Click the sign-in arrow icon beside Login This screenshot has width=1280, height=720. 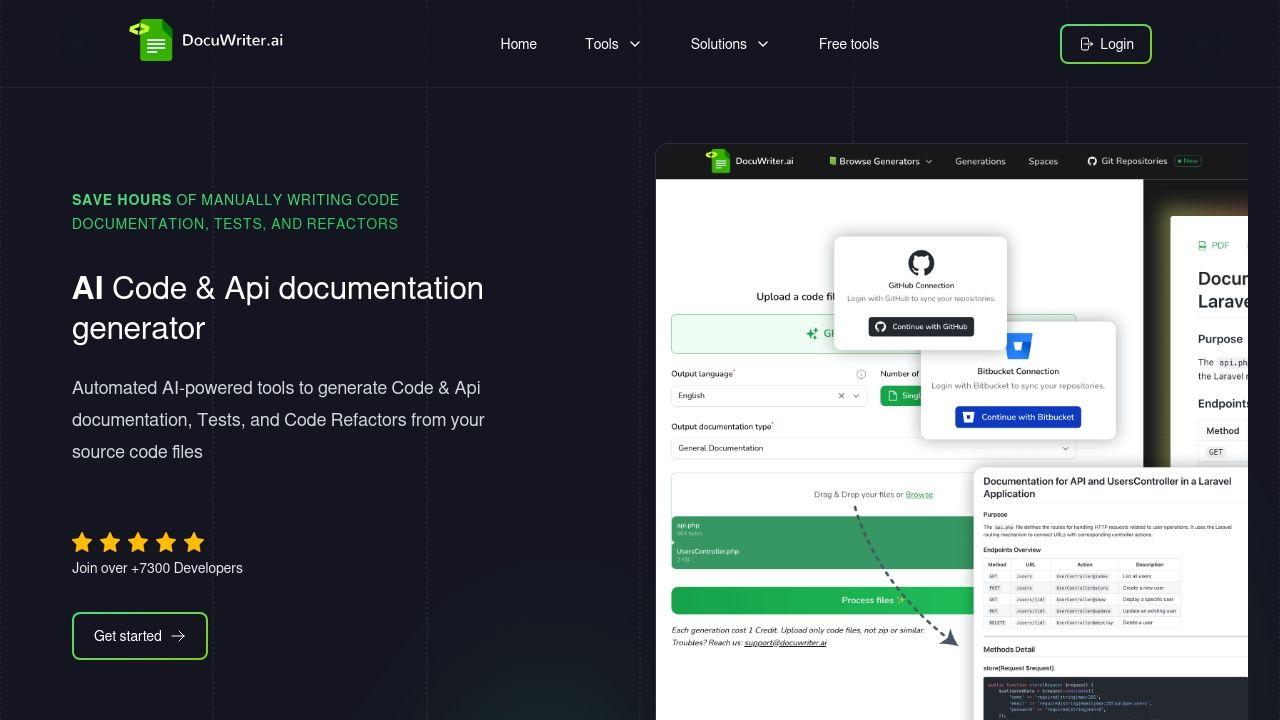coord(1087,44)
